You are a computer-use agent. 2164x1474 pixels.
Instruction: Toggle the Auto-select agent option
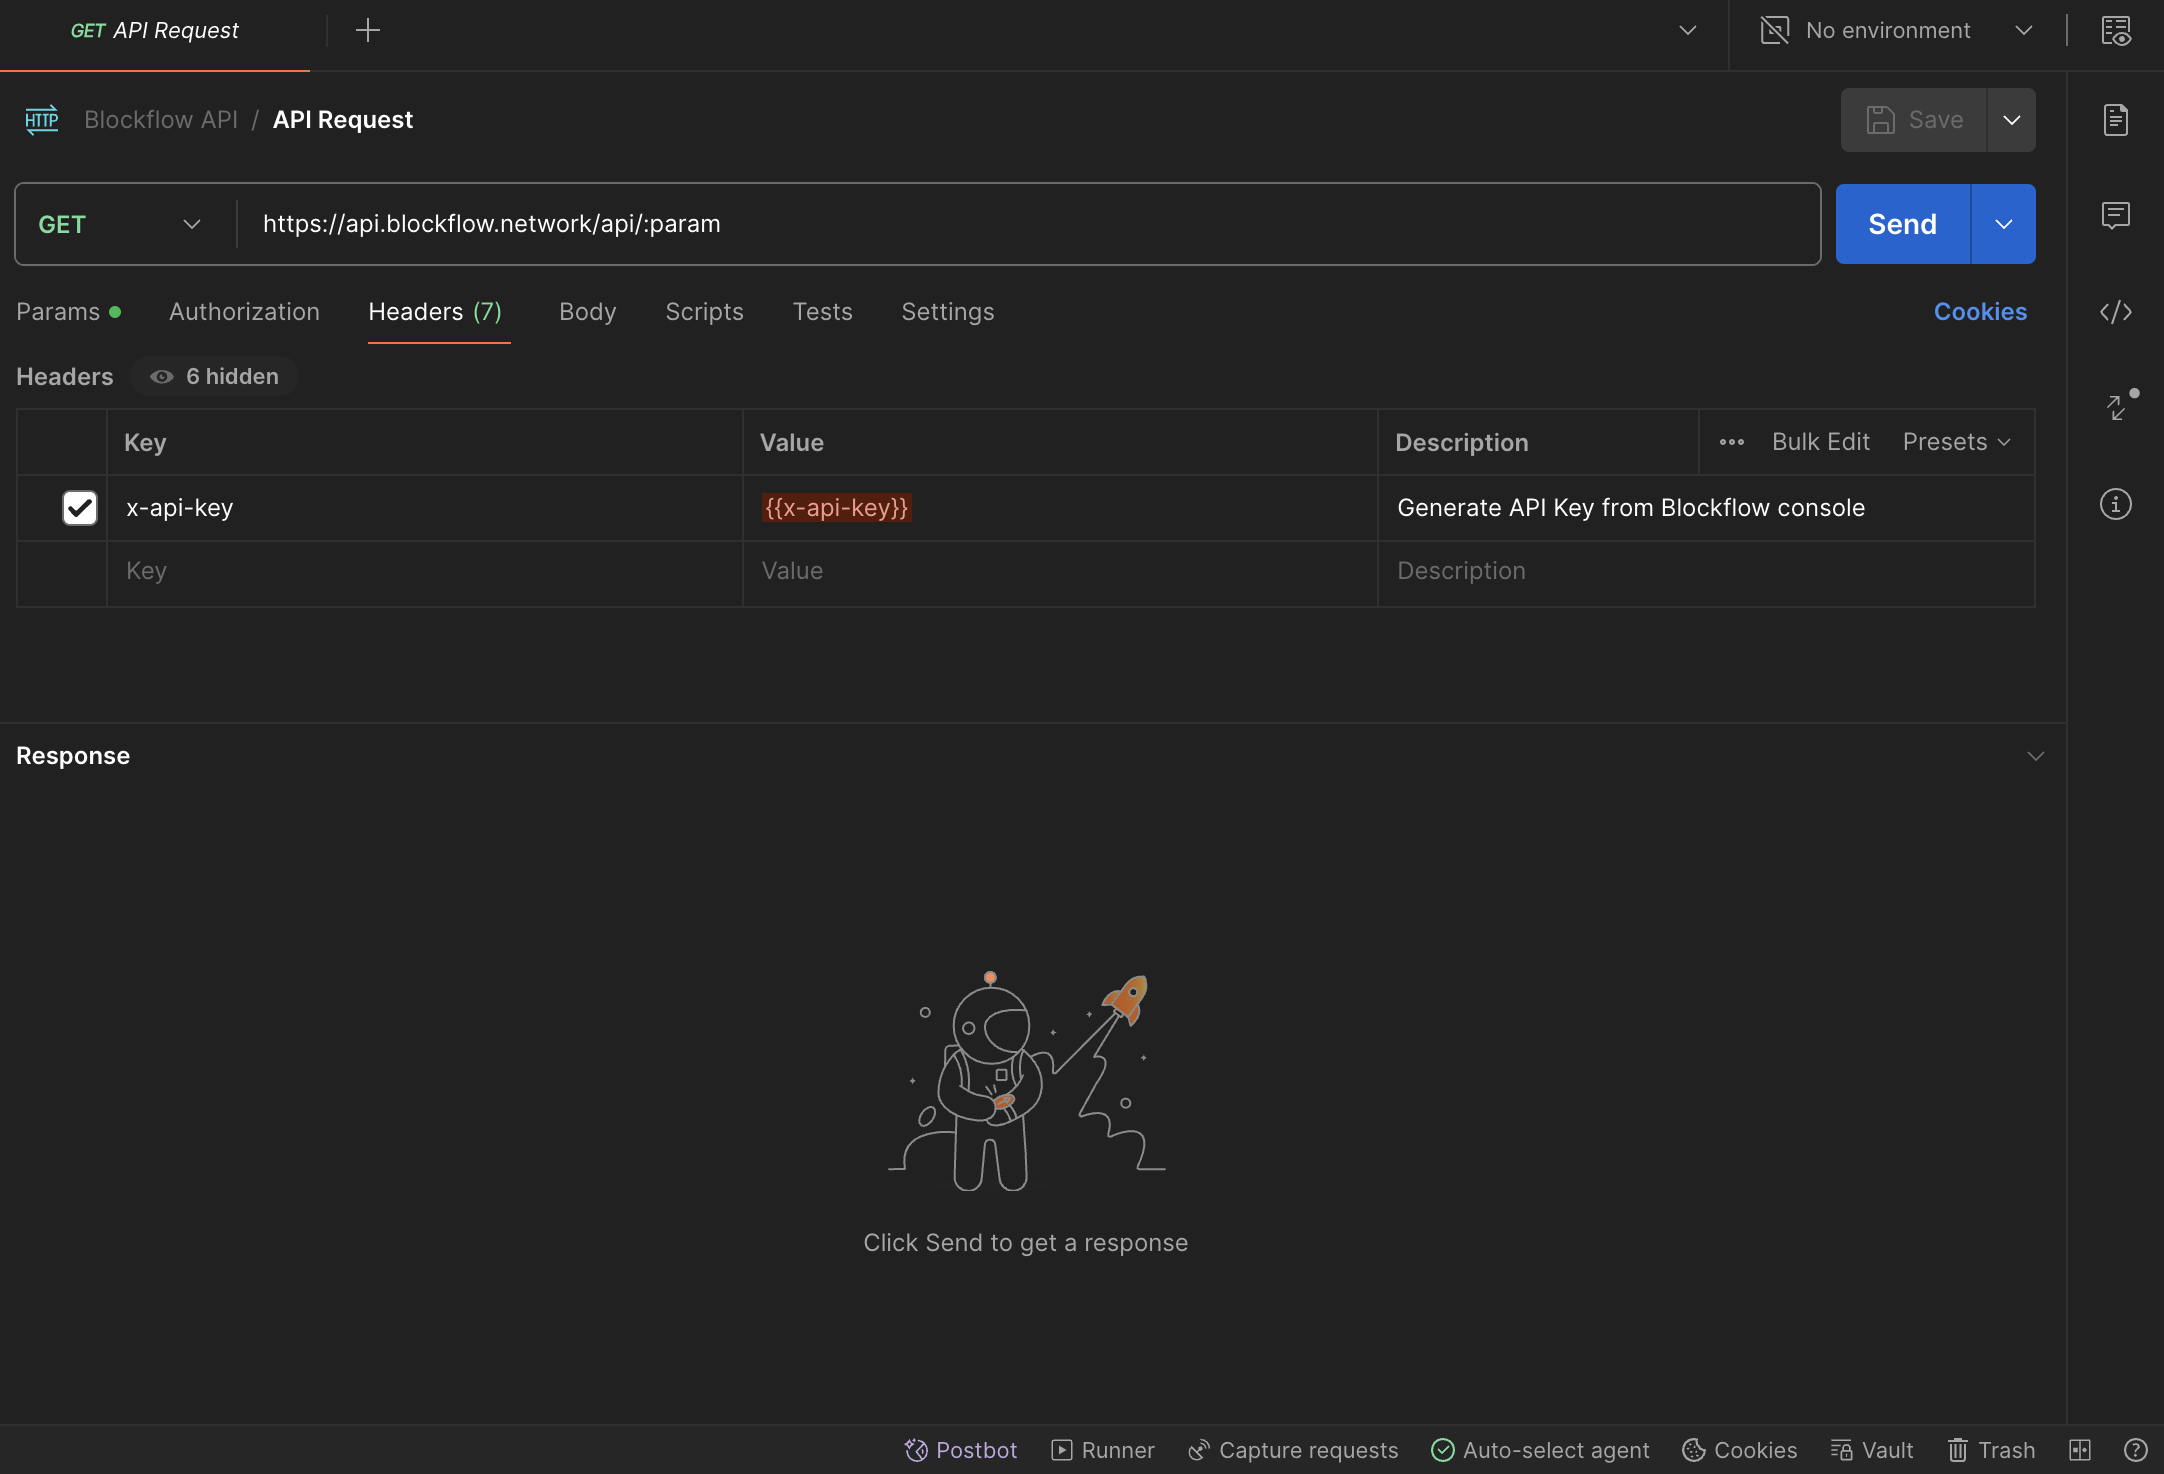[1540, 1450]
